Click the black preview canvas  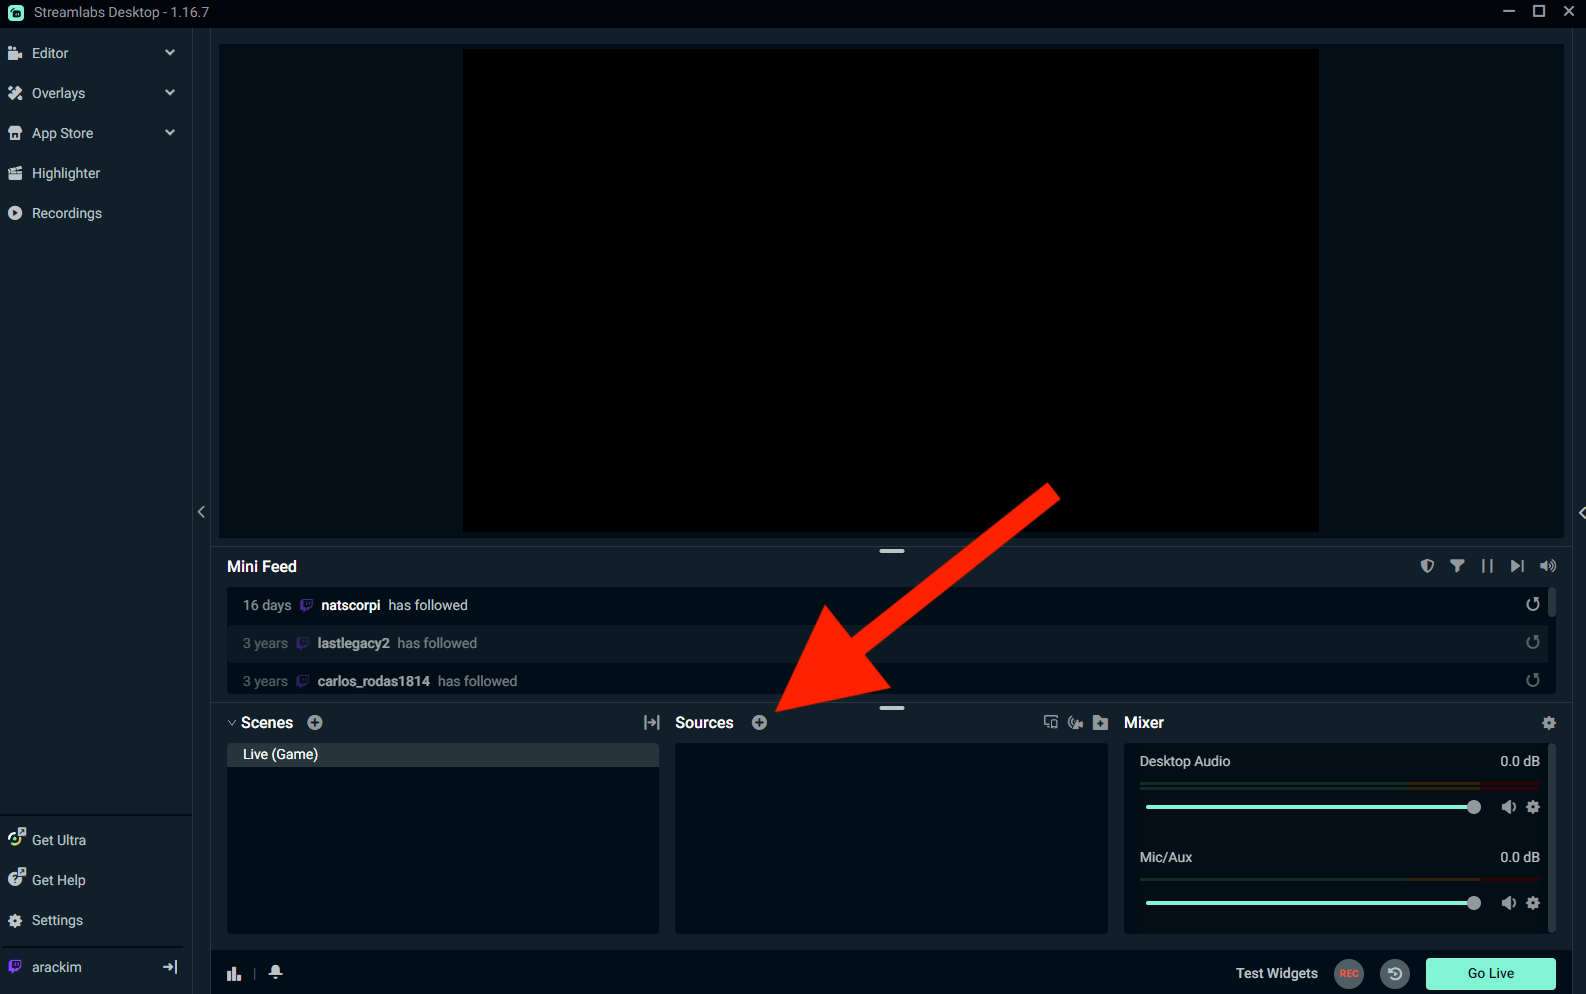point(891,291)
